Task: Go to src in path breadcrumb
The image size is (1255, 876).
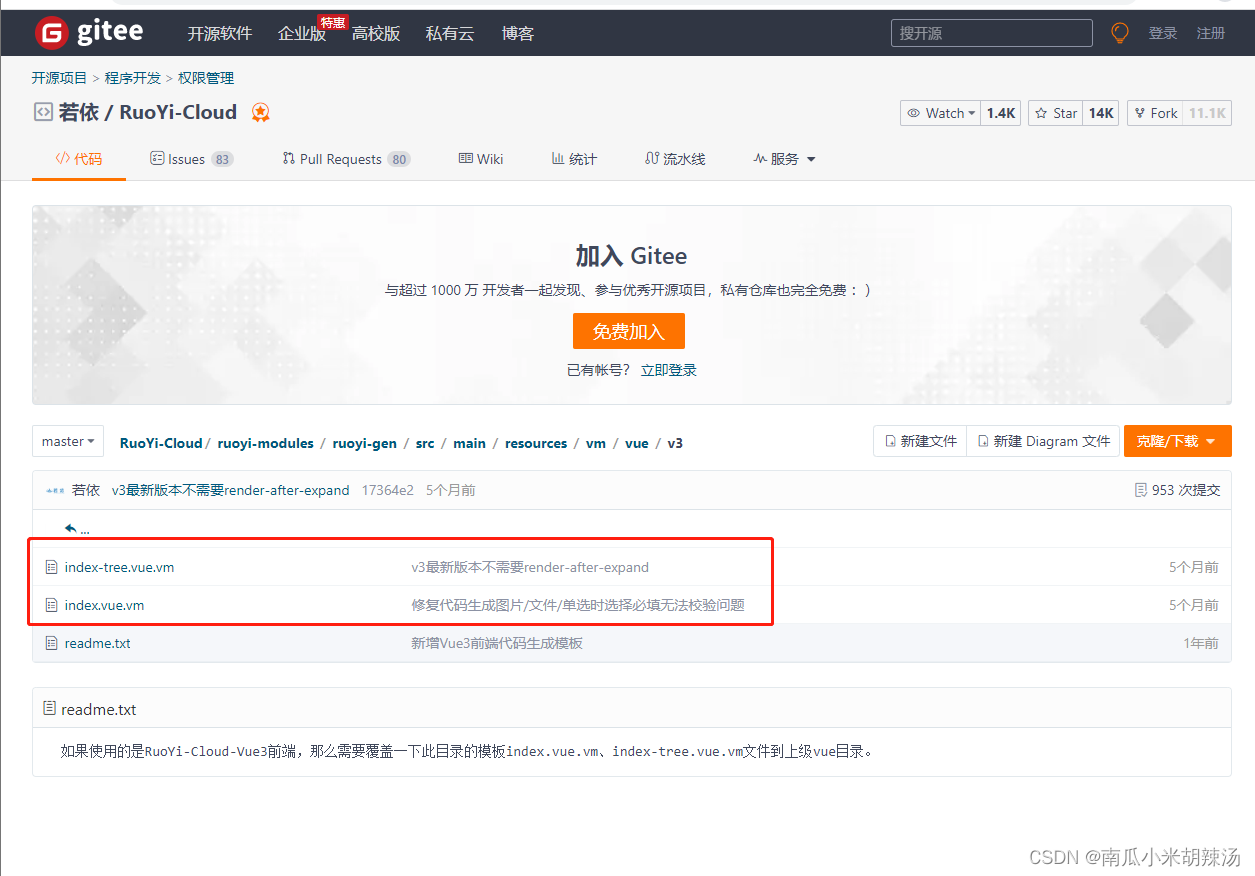Action: [x=425, y=443]
